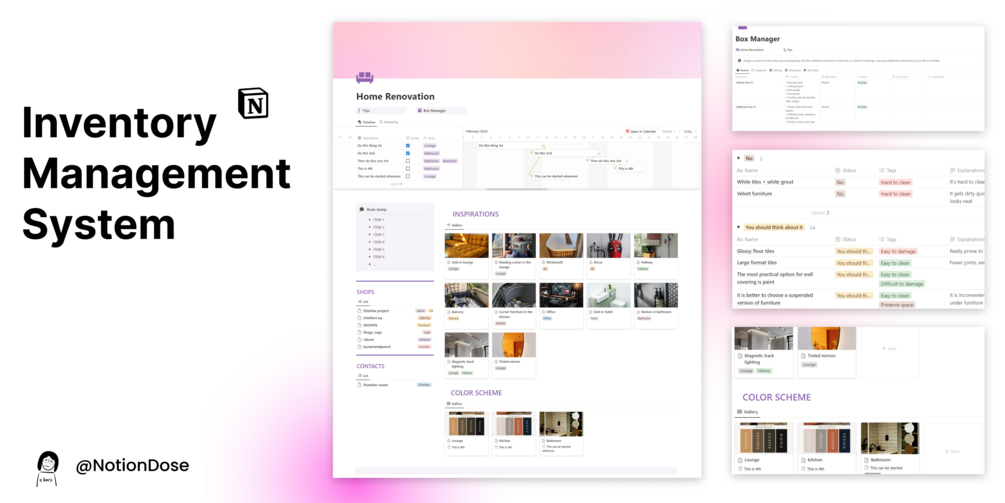1005x503 pixels.
Task: Click the purple sofa page icon
Action: (x=365, y=78)
